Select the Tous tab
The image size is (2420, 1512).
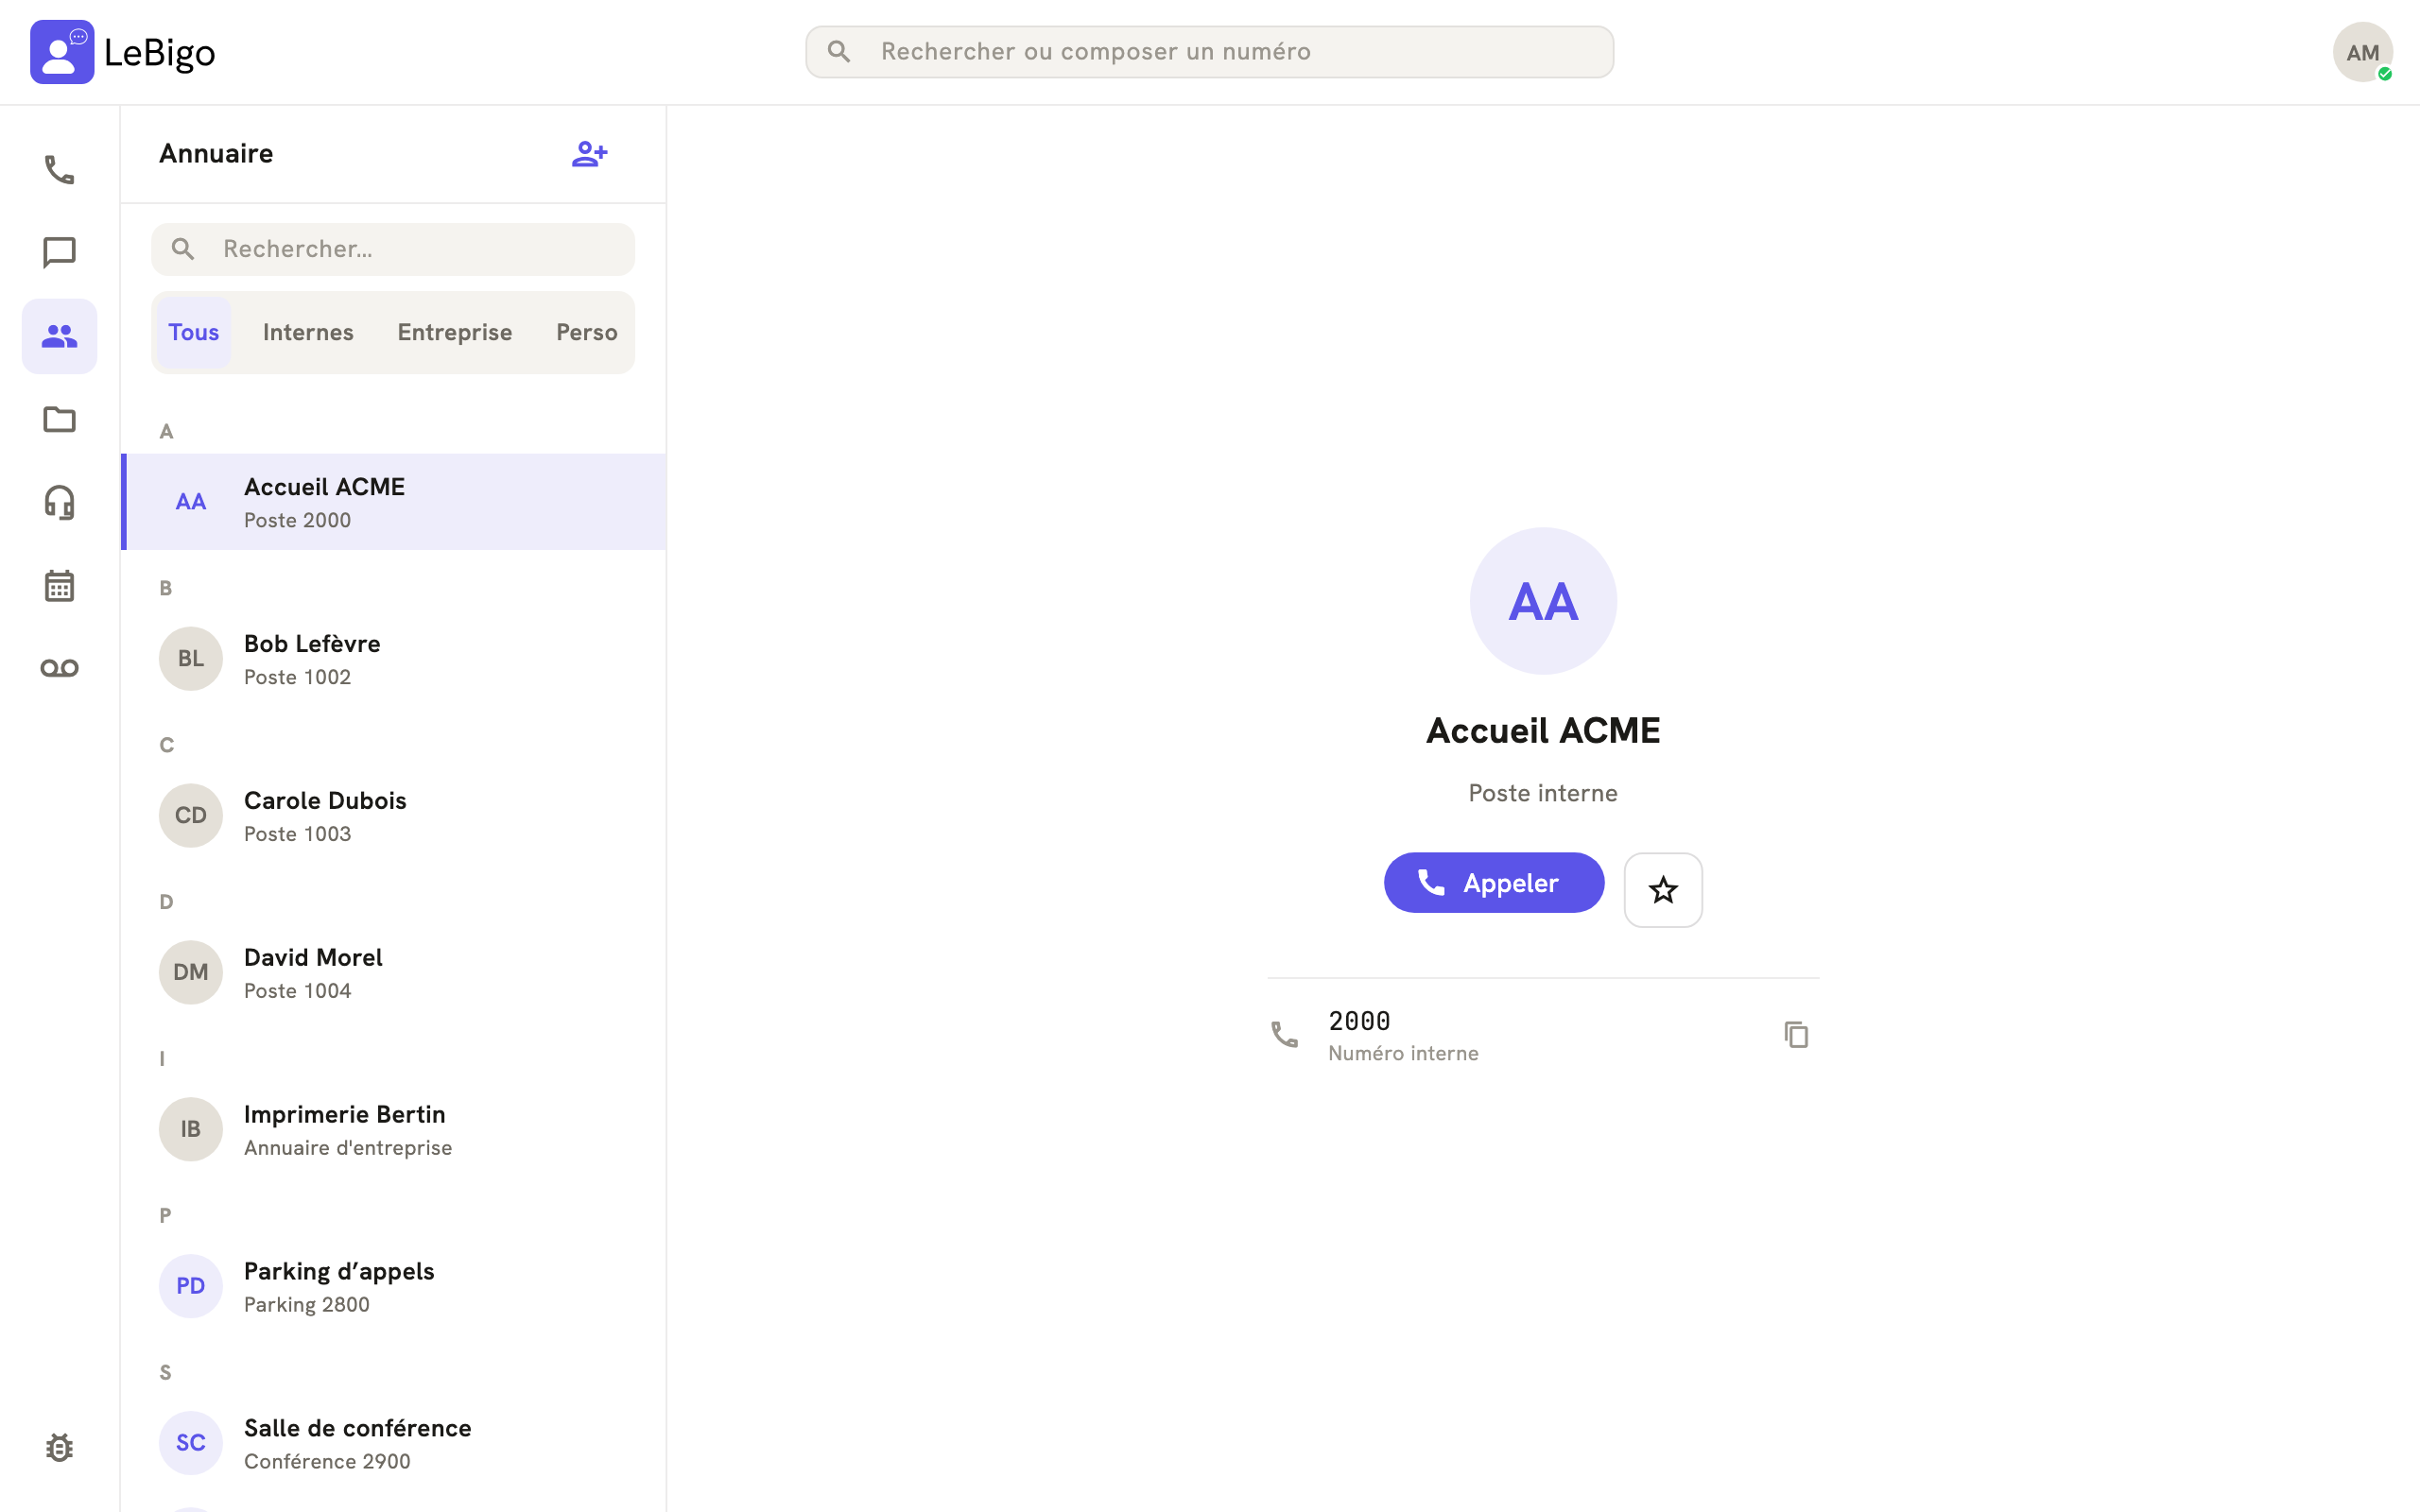(193, 332)
